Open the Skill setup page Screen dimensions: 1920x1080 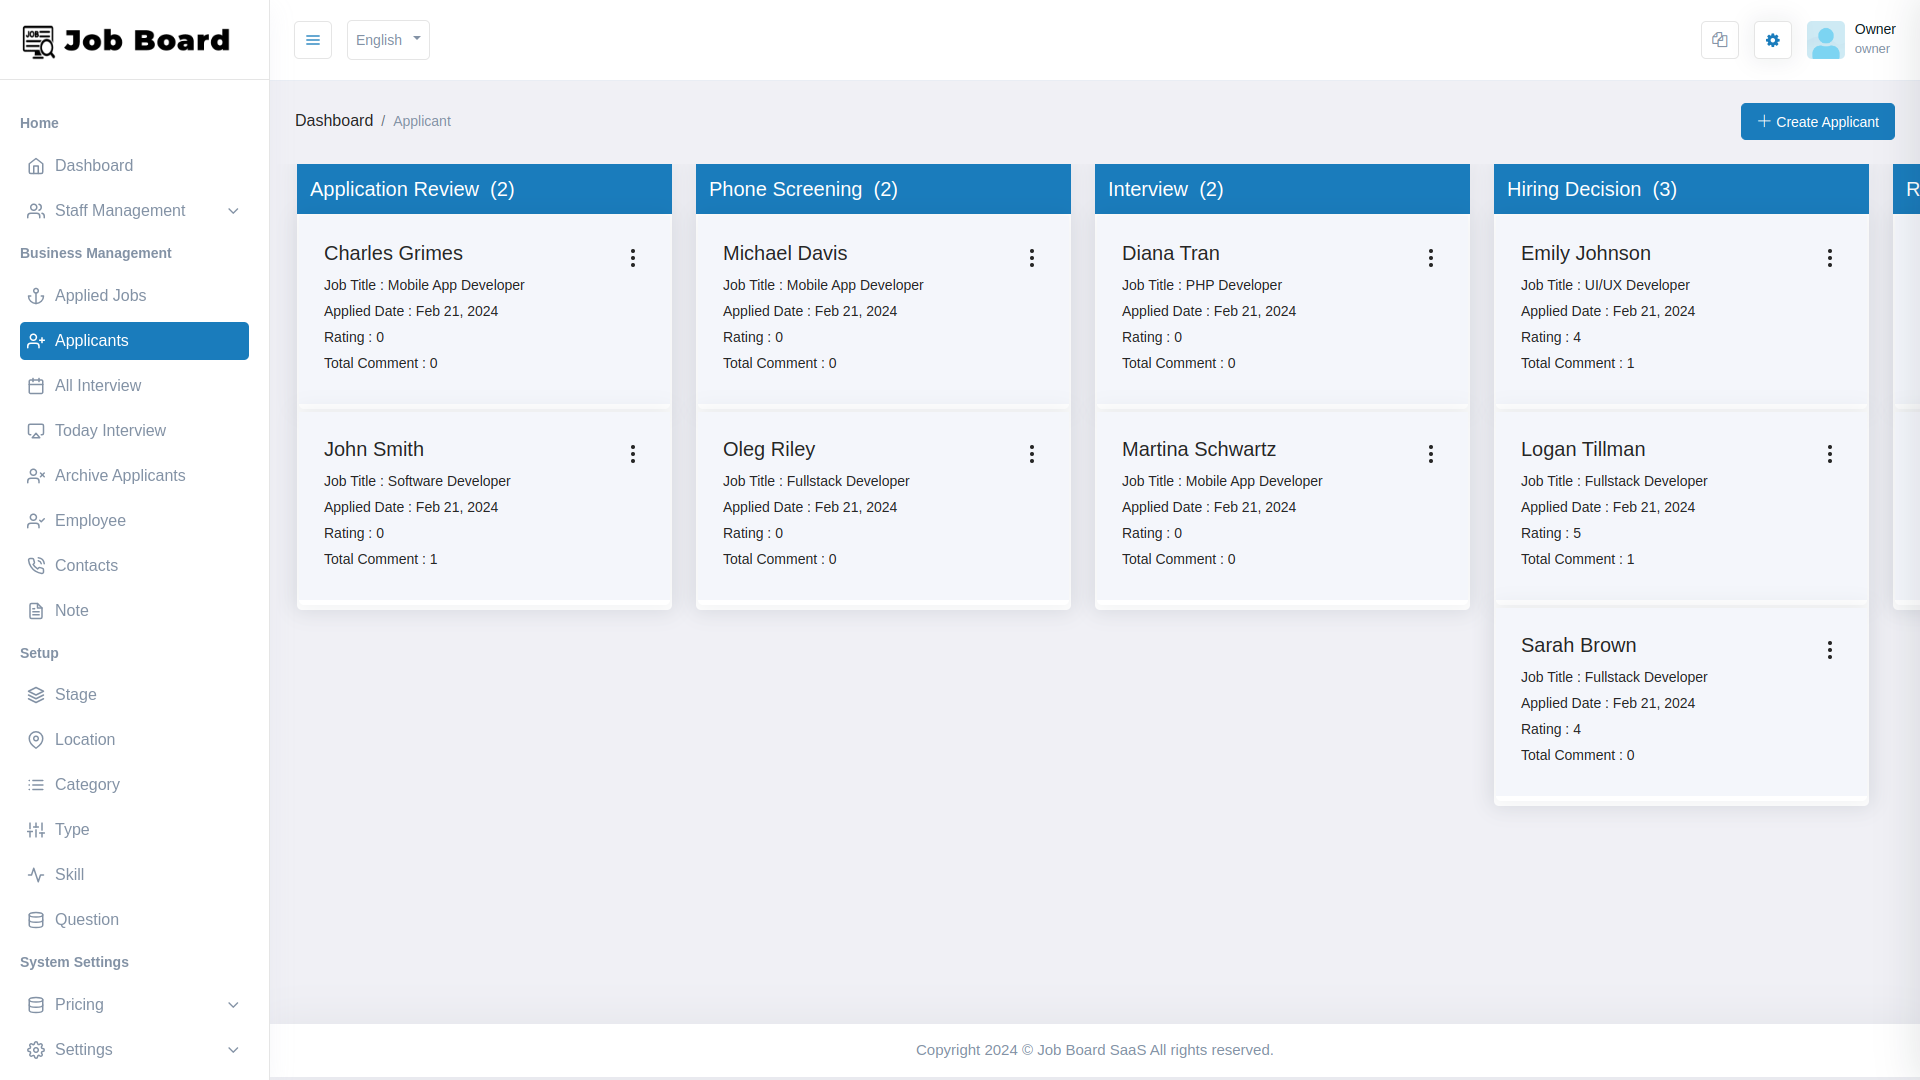pos(69,874)
